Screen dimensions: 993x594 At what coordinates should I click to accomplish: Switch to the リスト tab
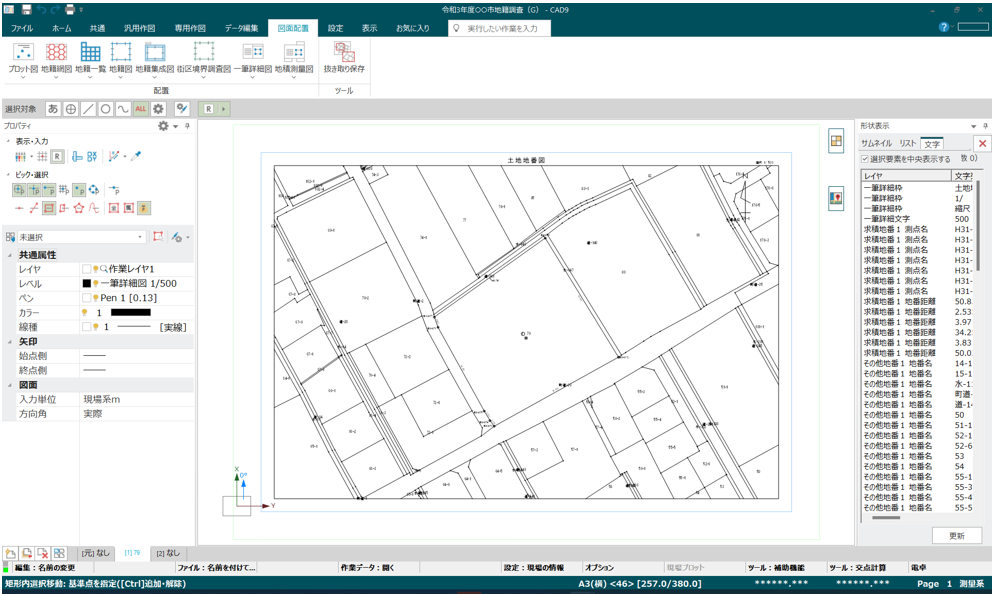tap(908, 143)
